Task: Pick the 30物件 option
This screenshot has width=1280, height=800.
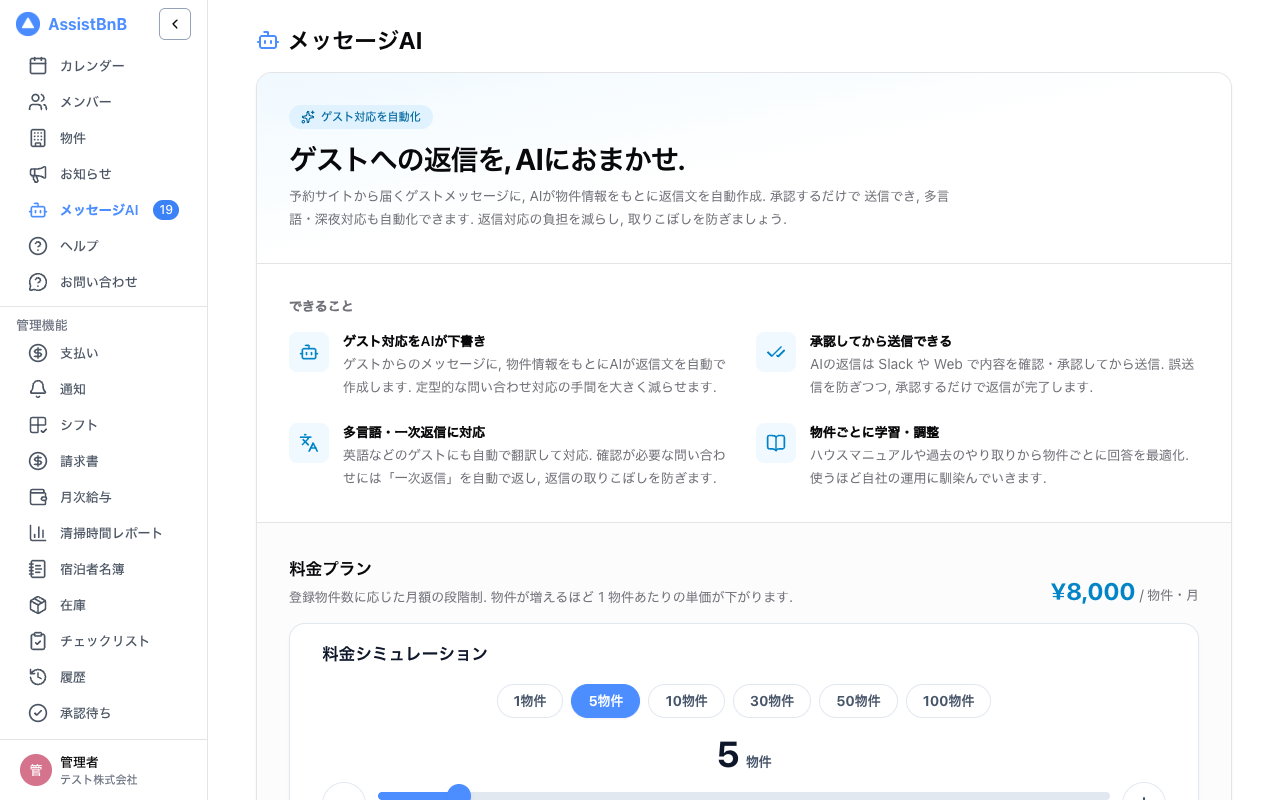Action: click(772, 701)
